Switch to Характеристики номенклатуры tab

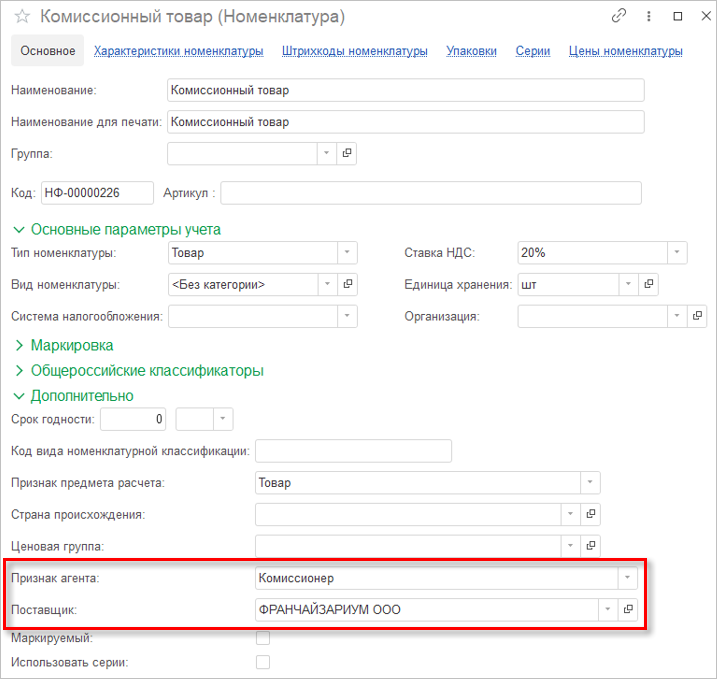tap(178, 51)
